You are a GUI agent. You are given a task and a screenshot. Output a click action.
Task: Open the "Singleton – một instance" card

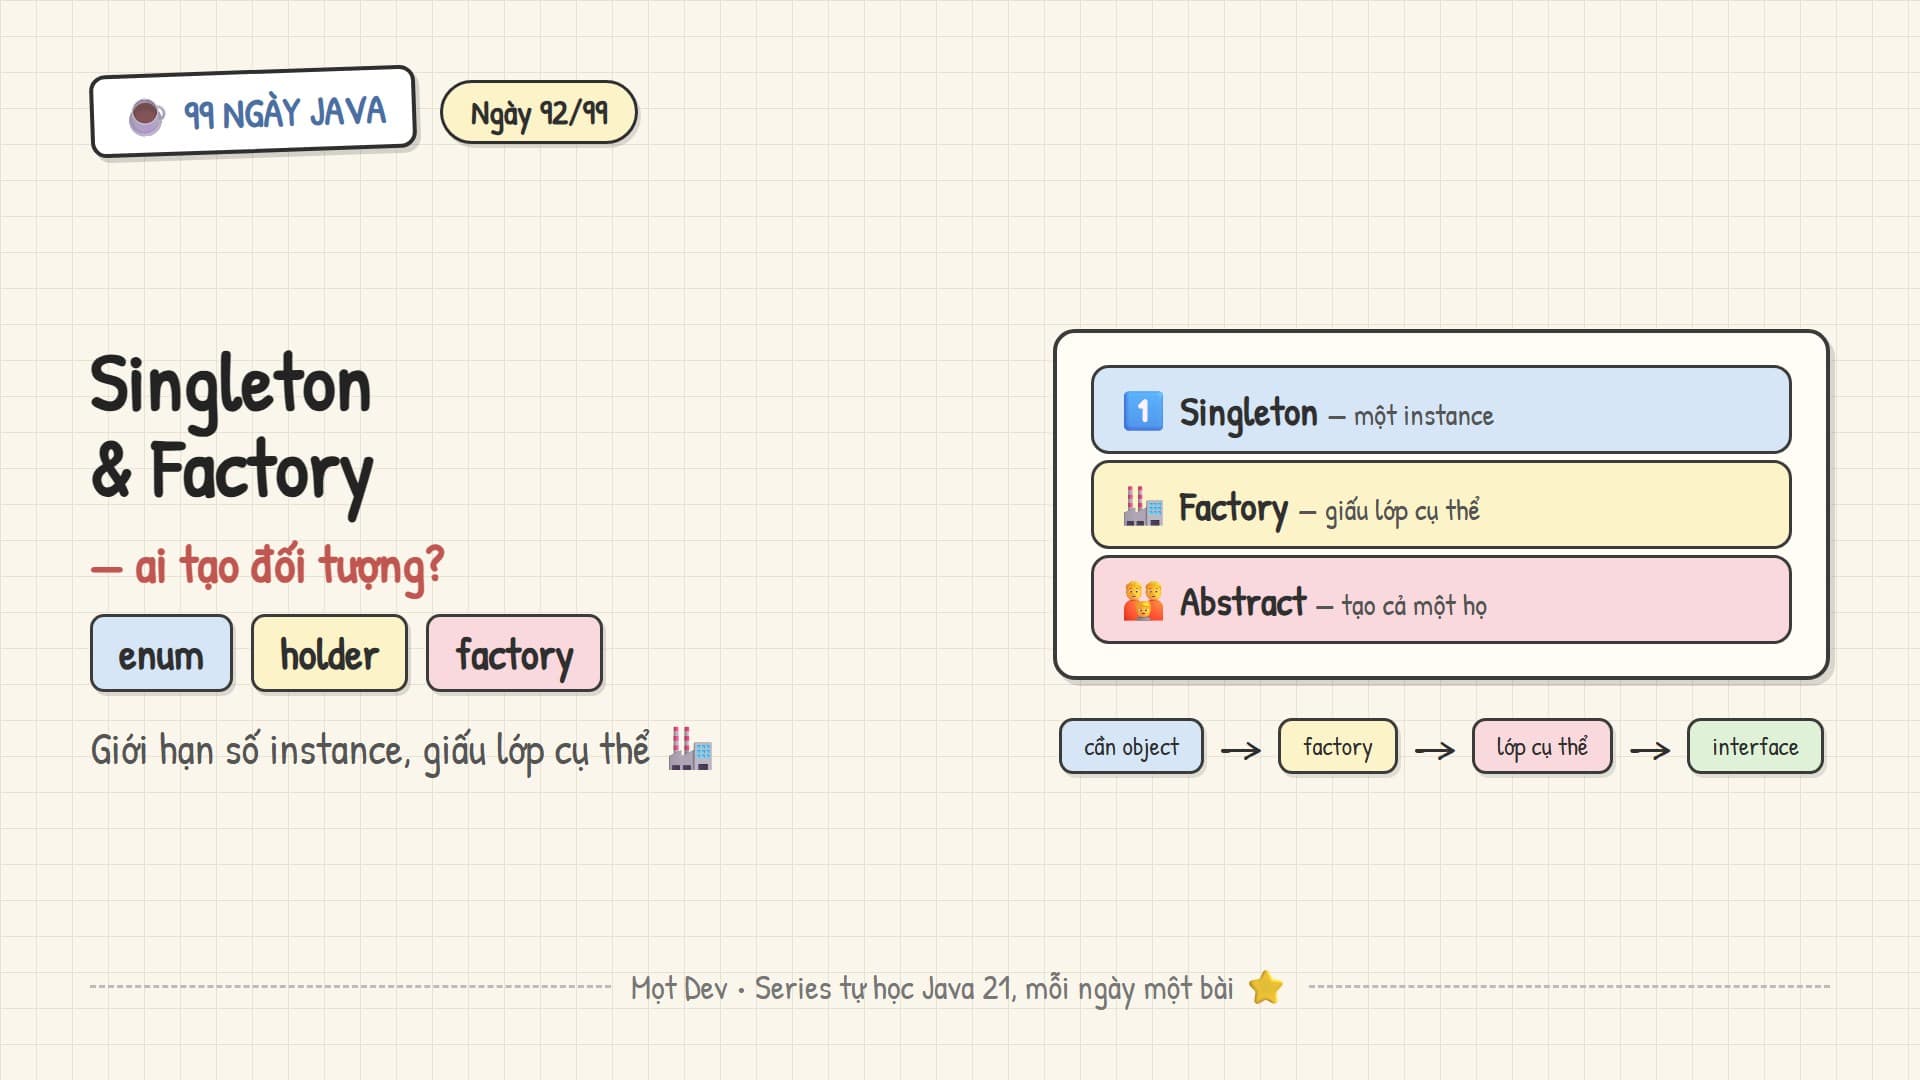(1441, 410)
